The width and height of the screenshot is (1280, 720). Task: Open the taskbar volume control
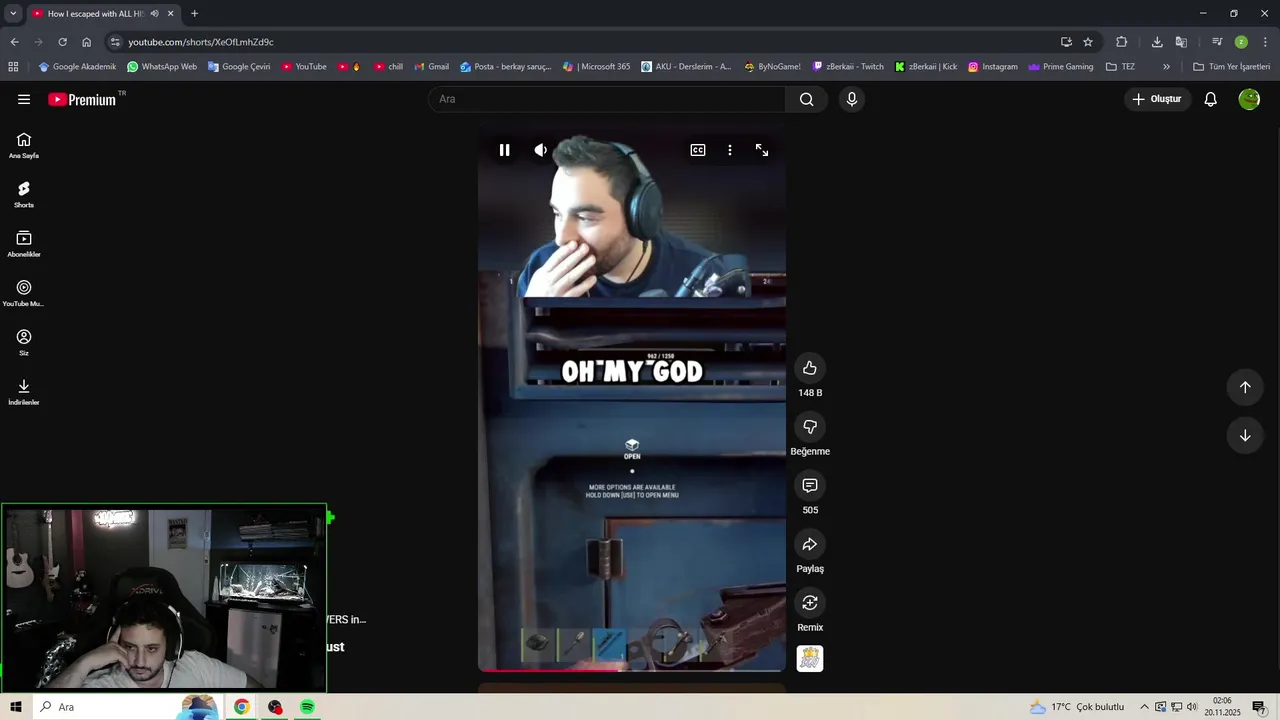coord(1192,707)
